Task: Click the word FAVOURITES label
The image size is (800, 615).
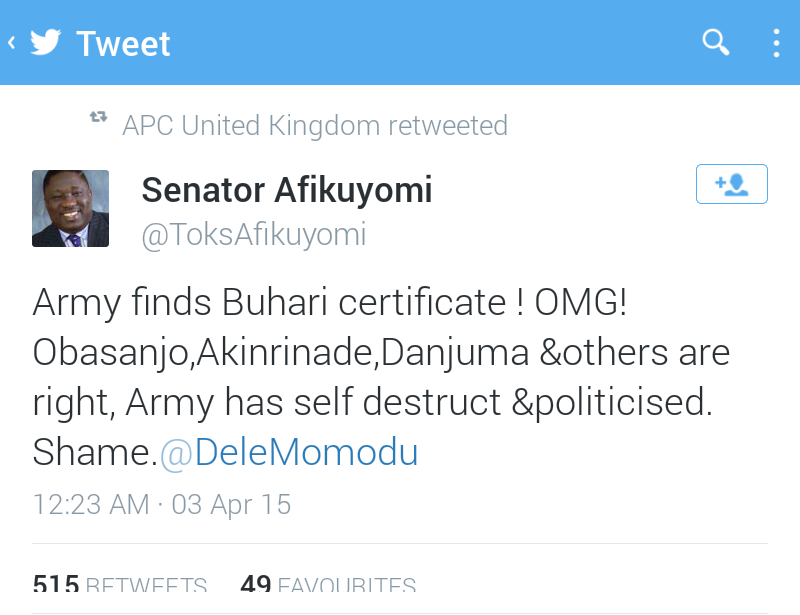Action: [346, 584]
